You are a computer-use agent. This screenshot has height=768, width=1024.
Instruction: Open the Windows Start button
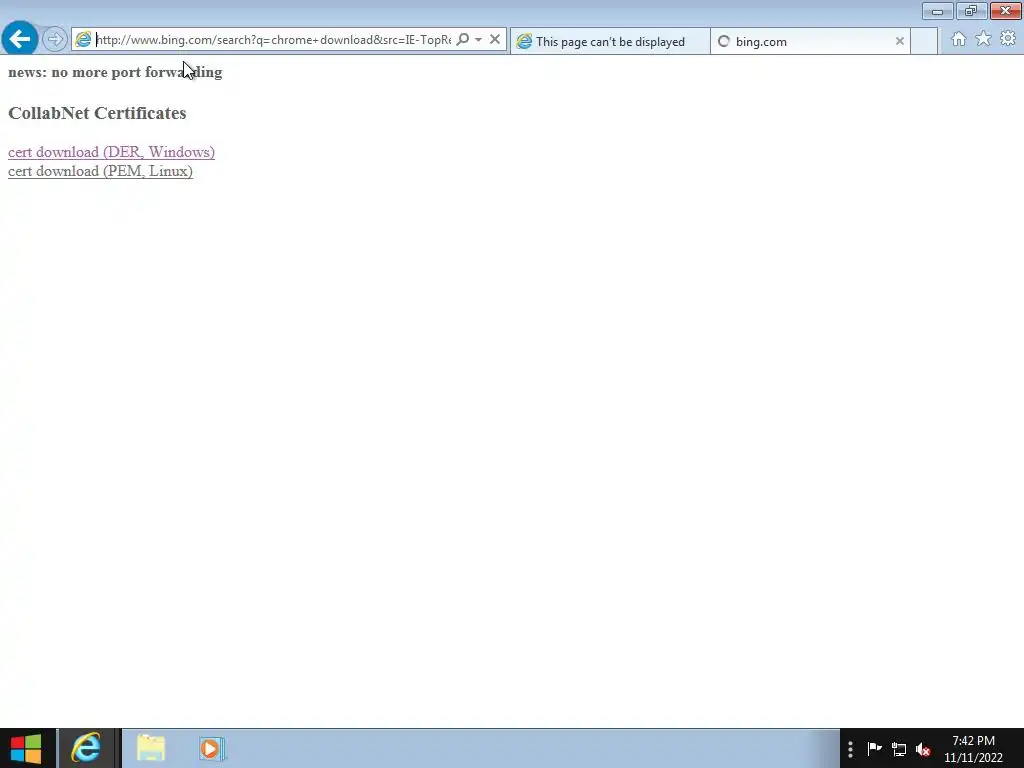coord(26,748)
